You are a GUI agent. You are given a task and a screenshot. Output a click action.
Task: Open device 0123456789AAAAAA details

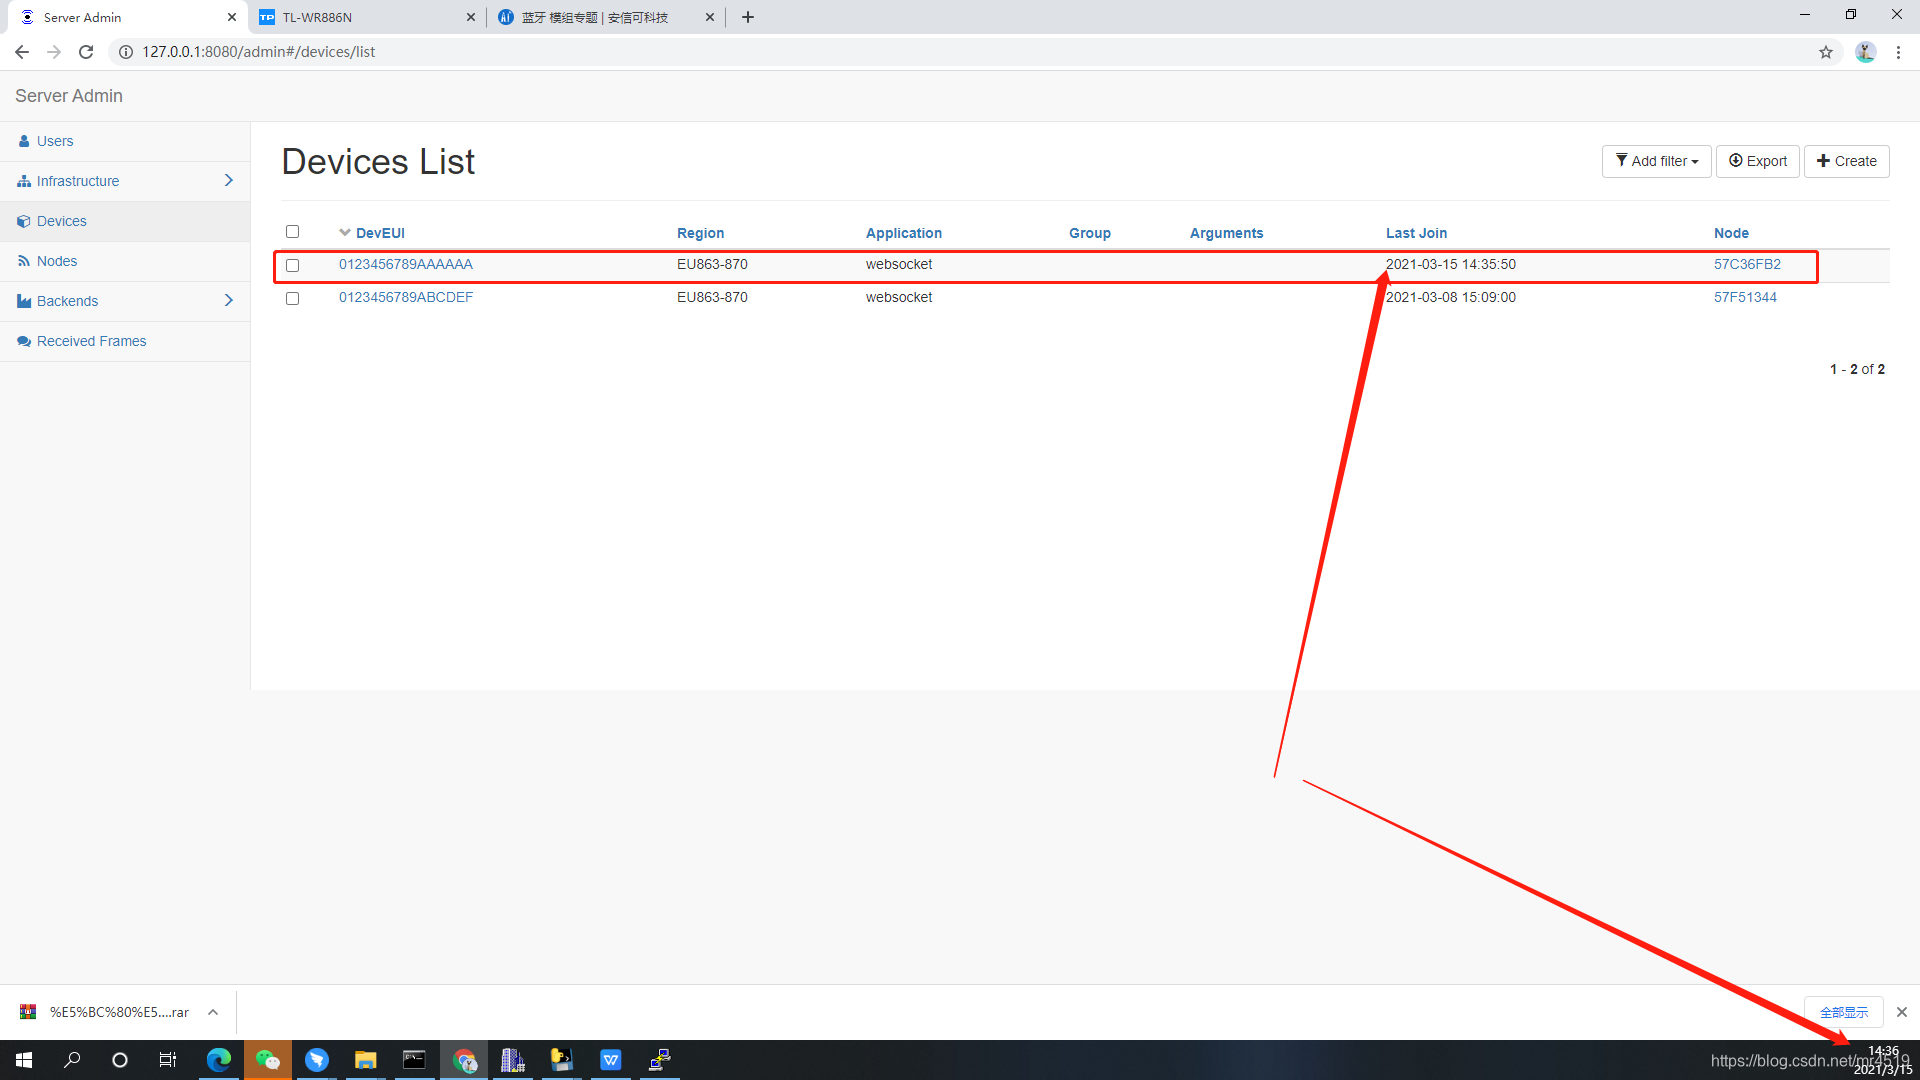(x=405, y=264)
